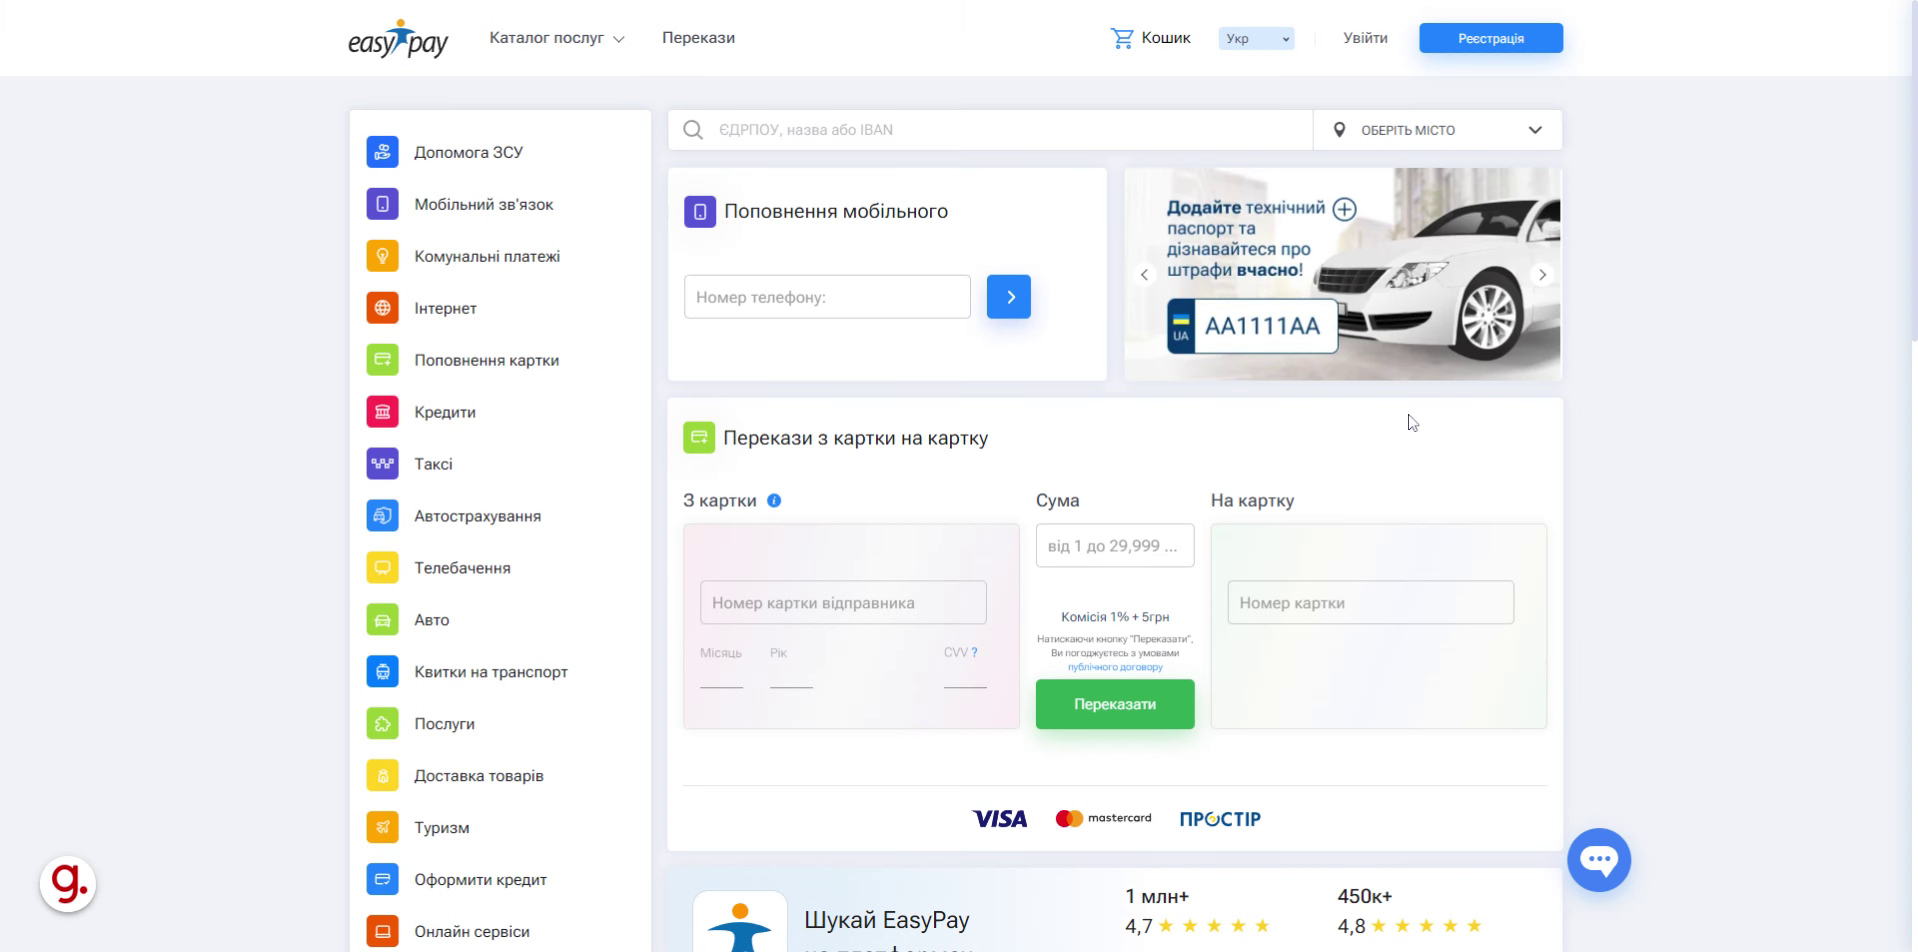Open the публічного договору link
The image size is (1918, 952).
[1115, 667]
